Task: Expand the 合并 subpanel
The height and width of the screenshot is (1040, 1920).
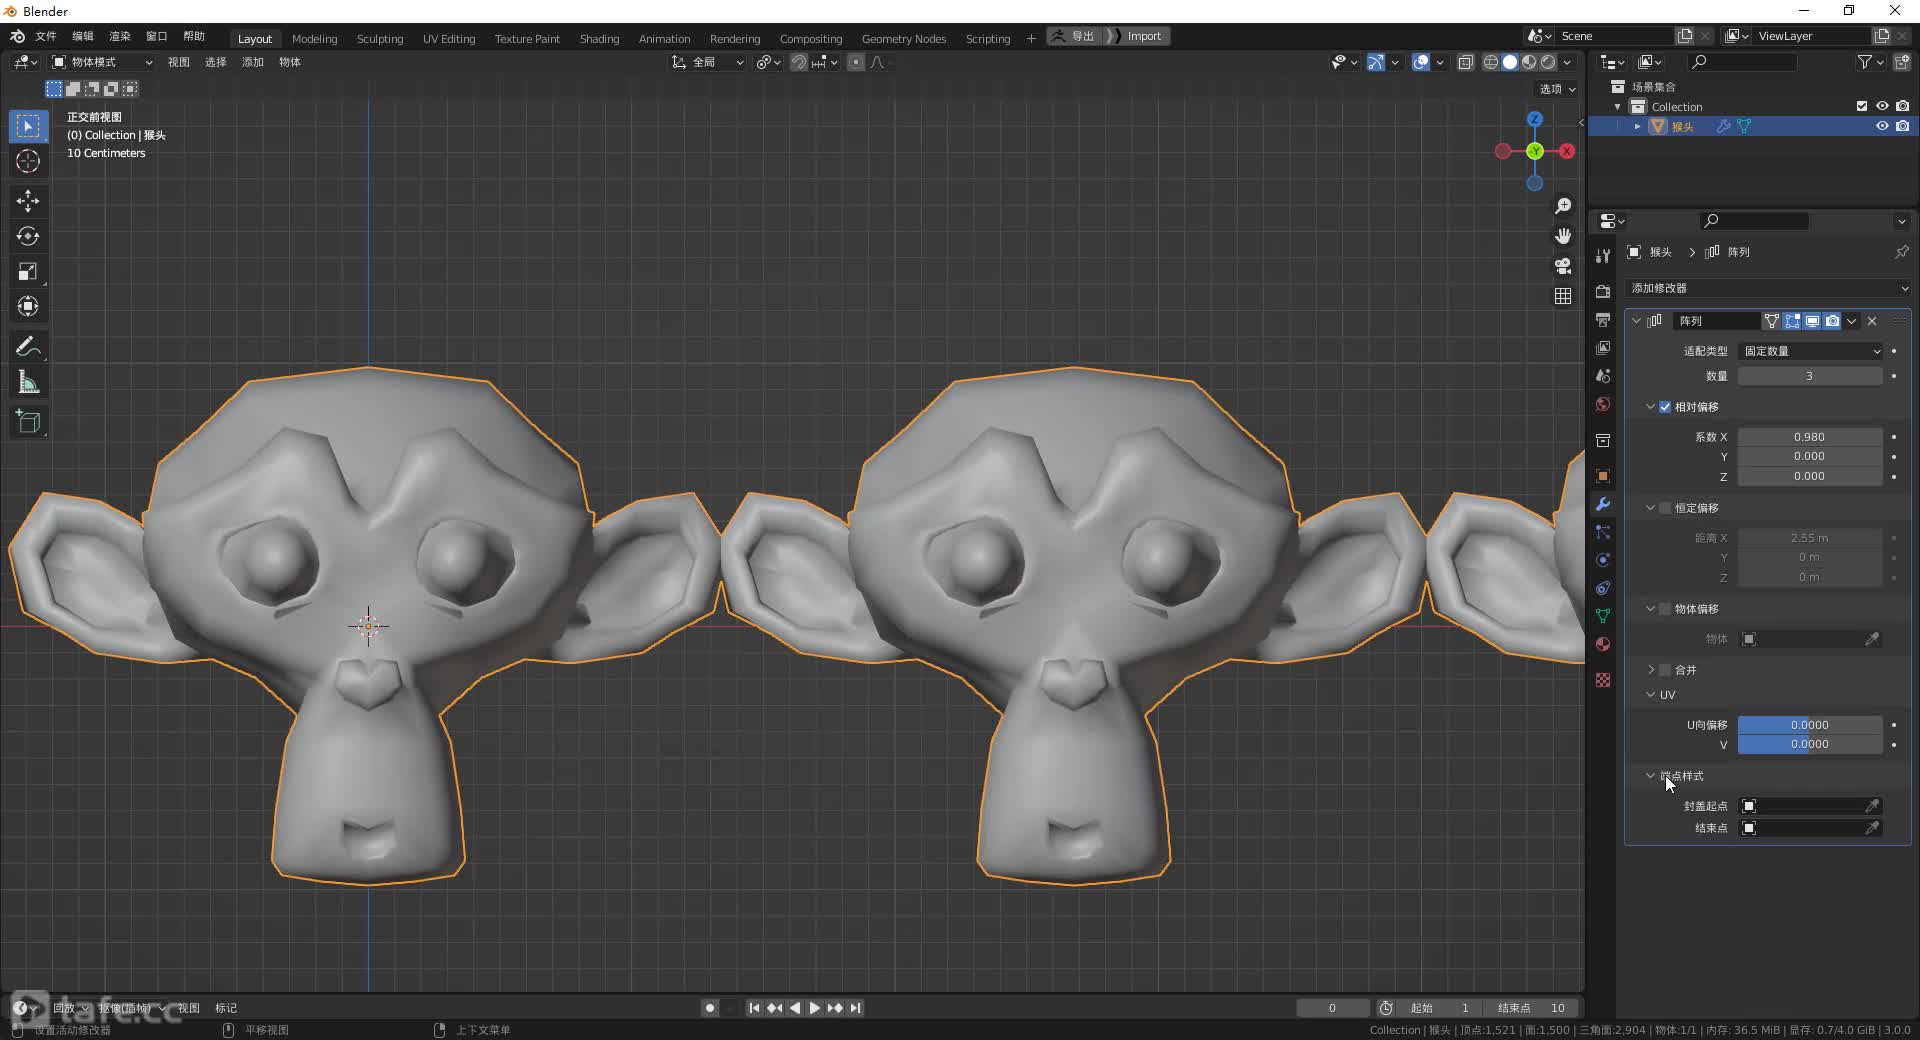Action: (1650, 670)
